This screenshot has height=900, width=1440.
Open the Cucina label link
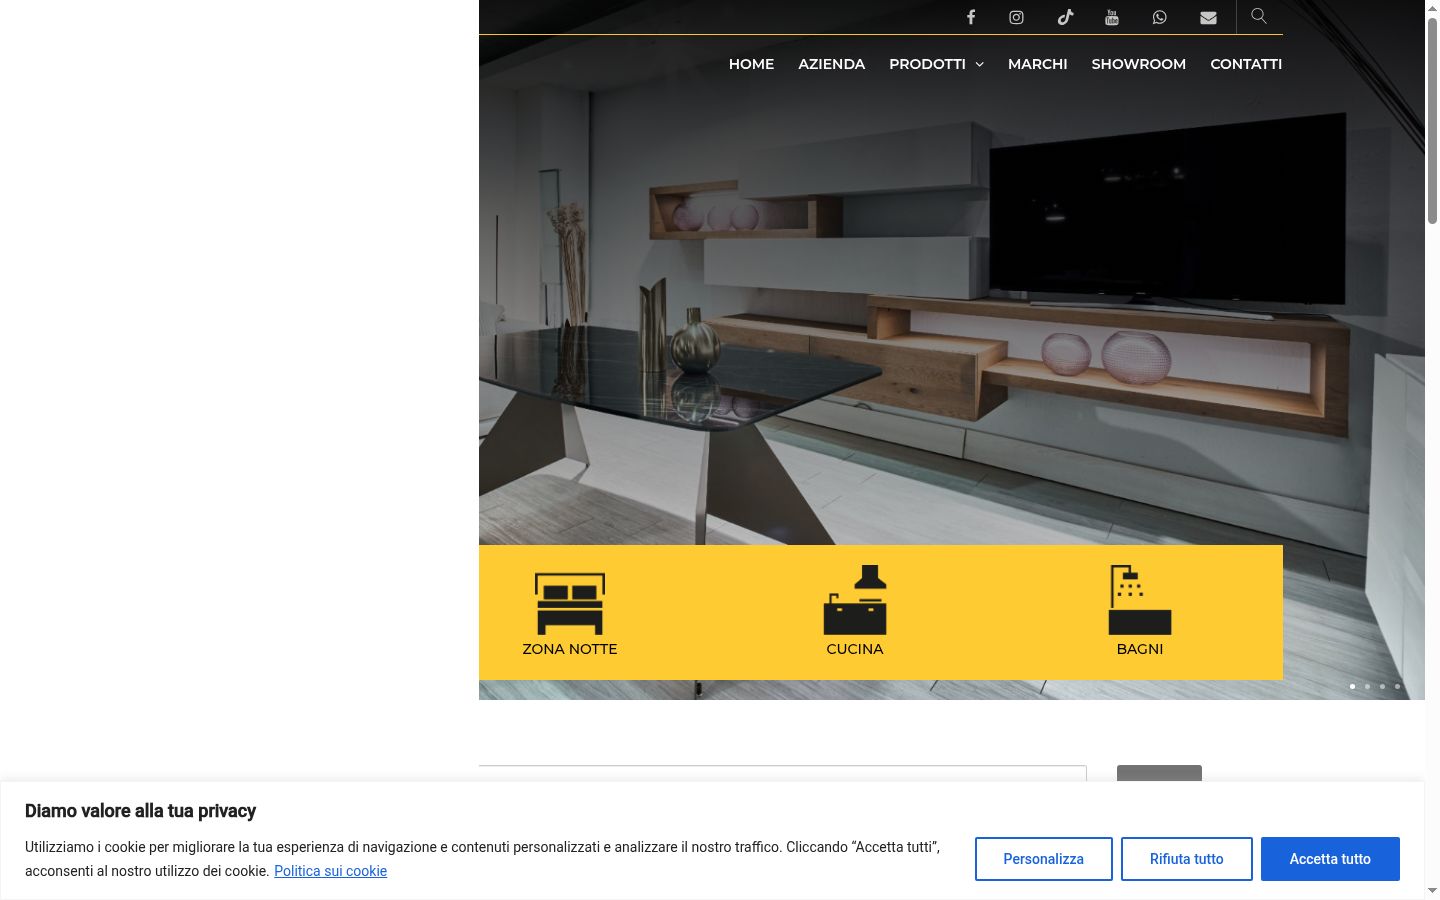(855, 649)
